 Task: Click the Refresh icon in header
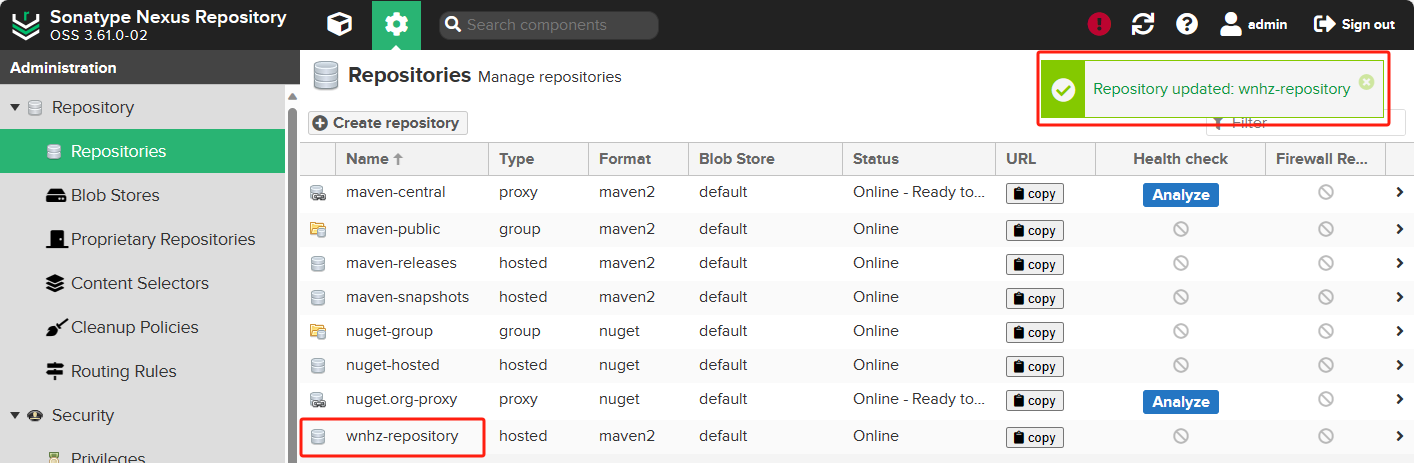[1143, 25]
